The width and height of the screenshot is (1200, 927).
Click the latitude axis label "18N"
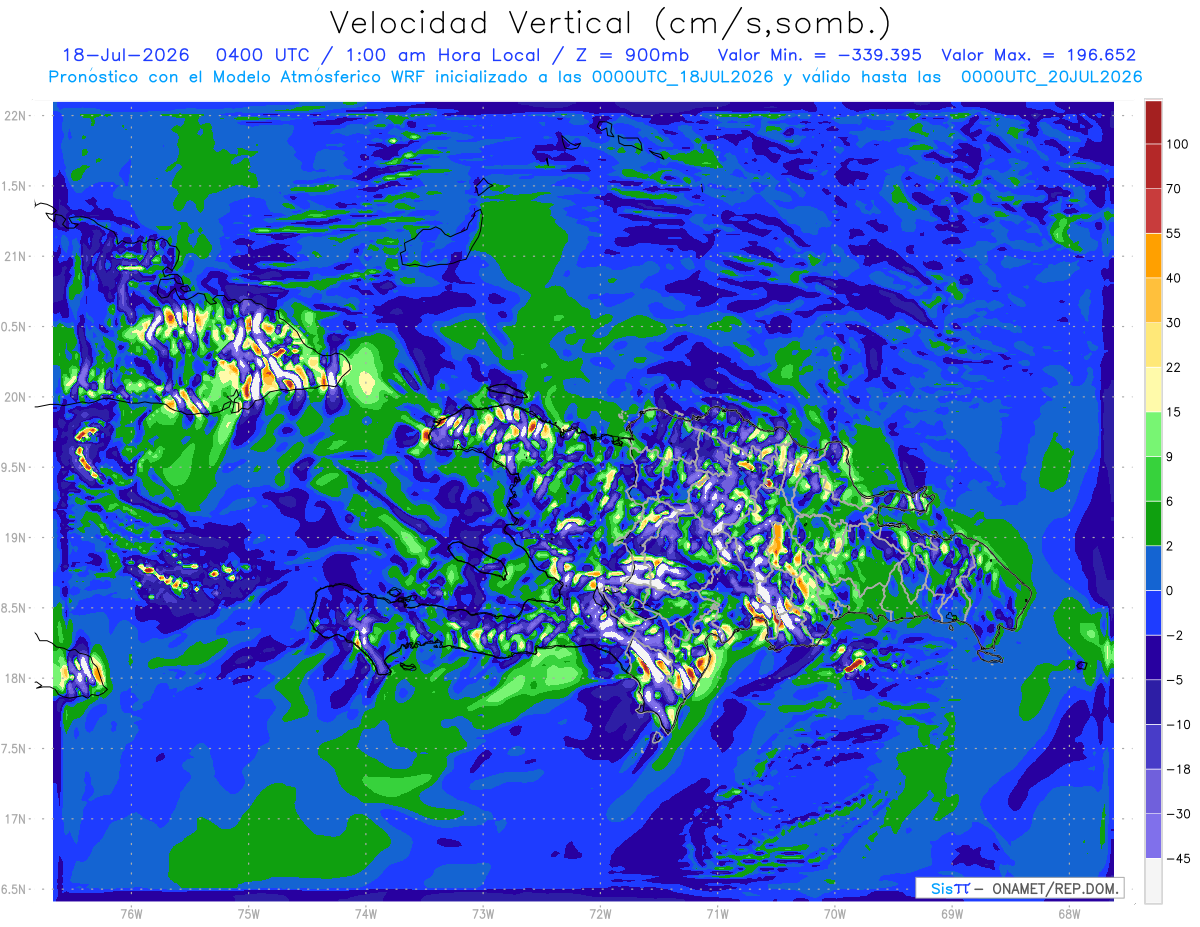pyautogui.click(x=16, y=678)
